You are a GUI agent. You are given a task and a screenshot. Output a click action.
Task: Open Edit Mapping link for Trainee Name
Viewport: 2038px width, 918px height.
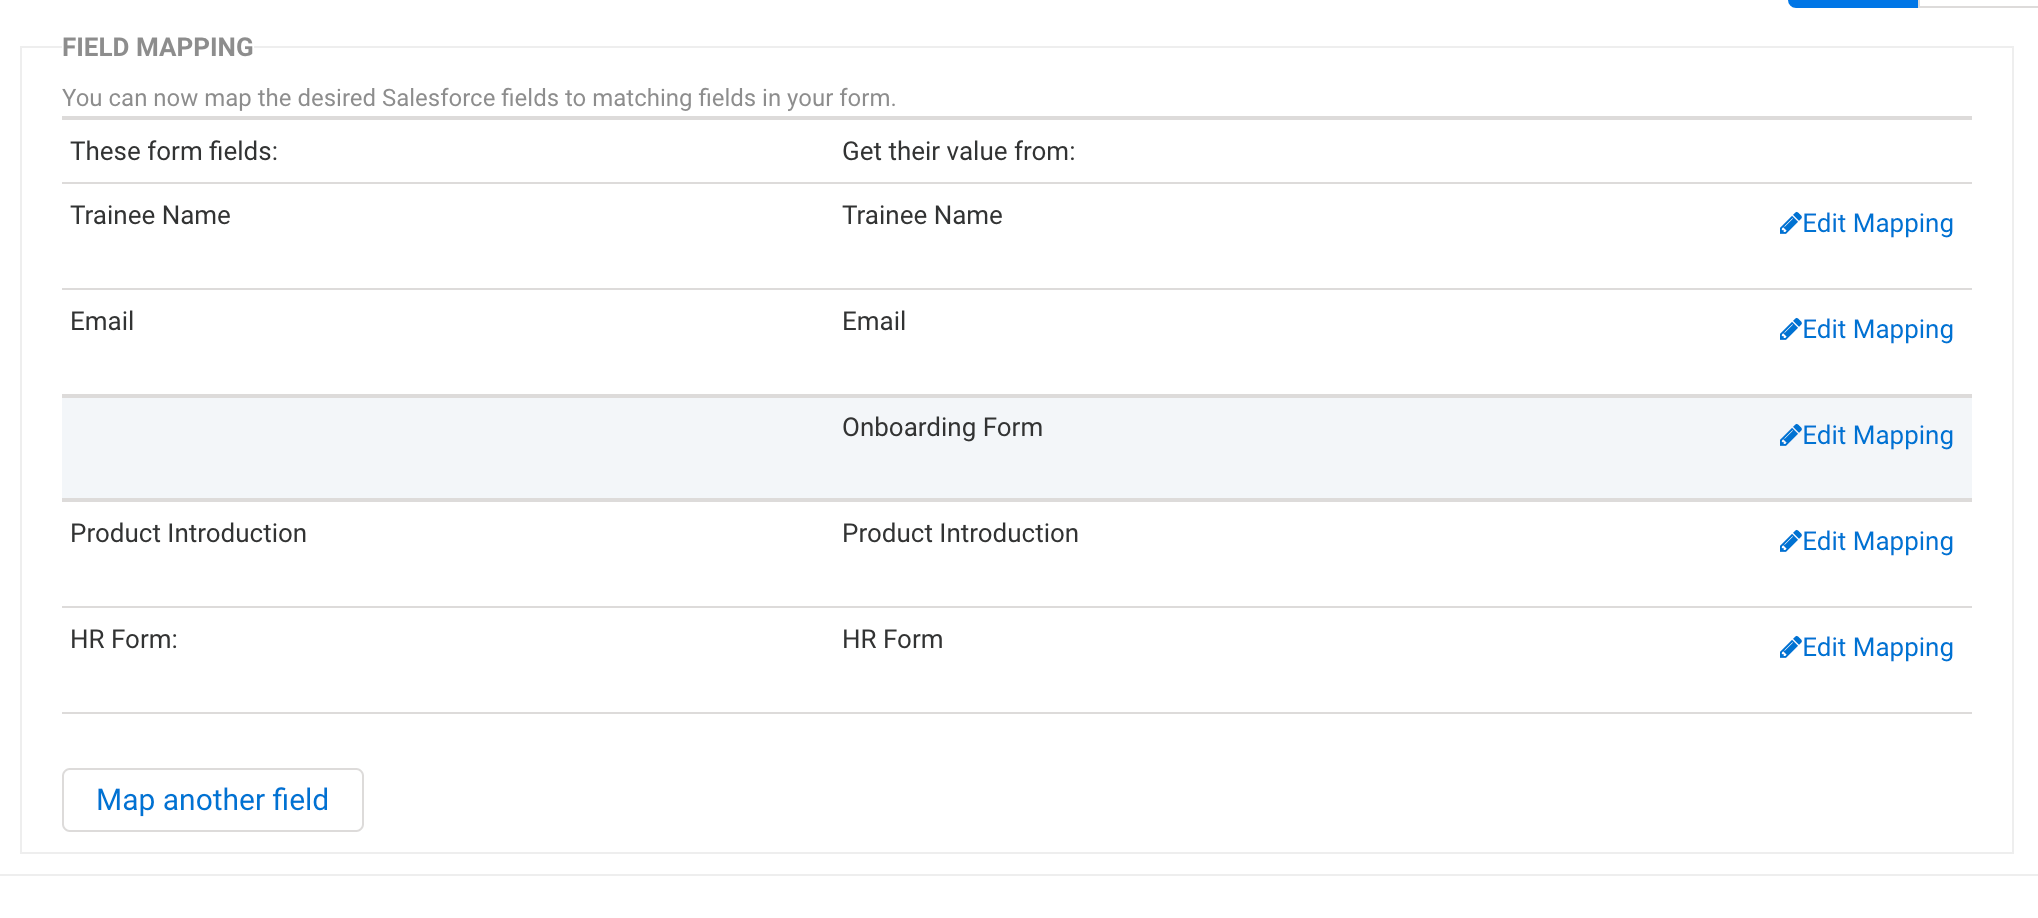(1866, 223)
